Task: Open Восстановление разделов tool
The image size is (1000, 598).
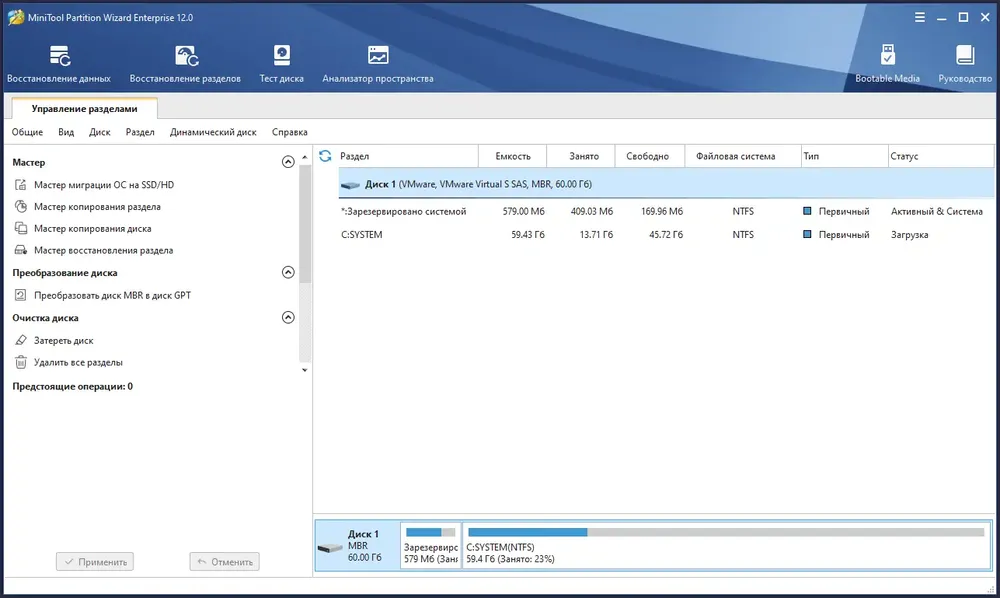Action: click(x=185, y=64)
